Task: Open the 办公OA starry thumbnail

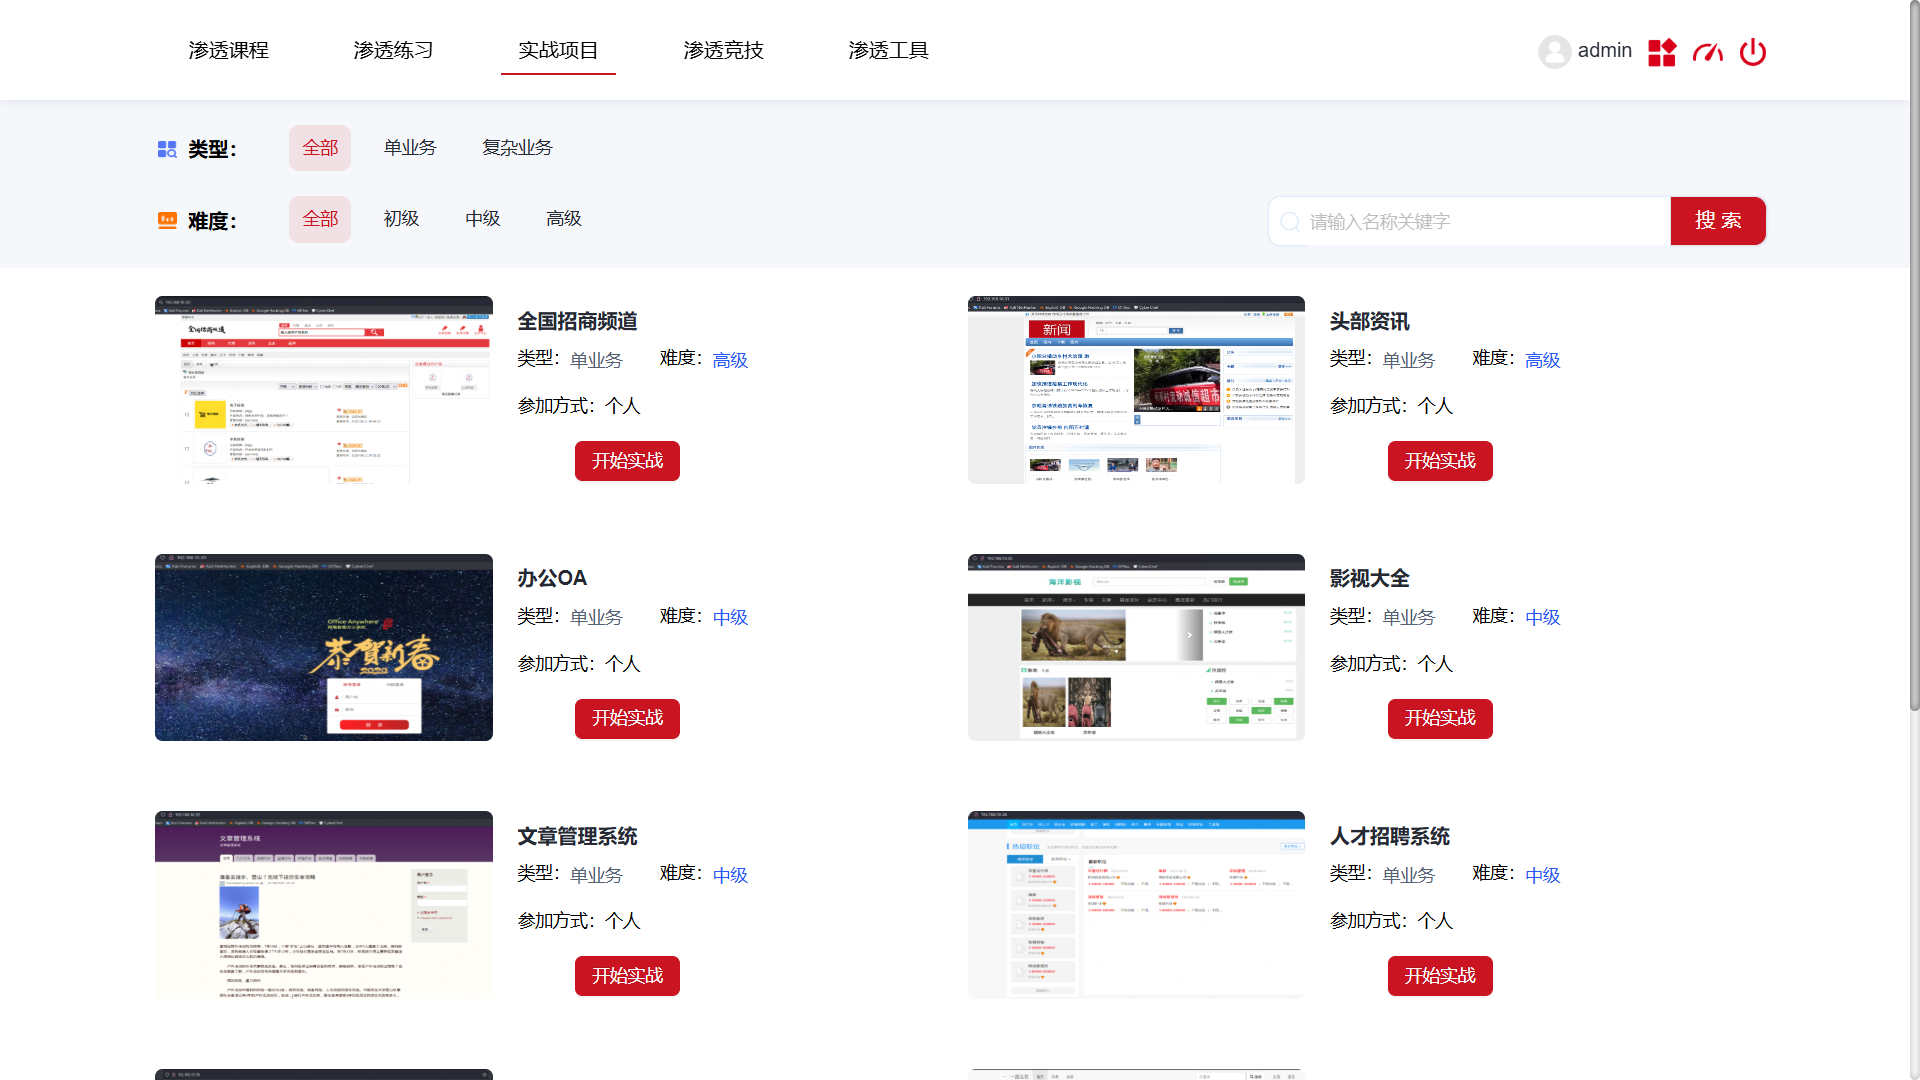Action: point(324,647)
